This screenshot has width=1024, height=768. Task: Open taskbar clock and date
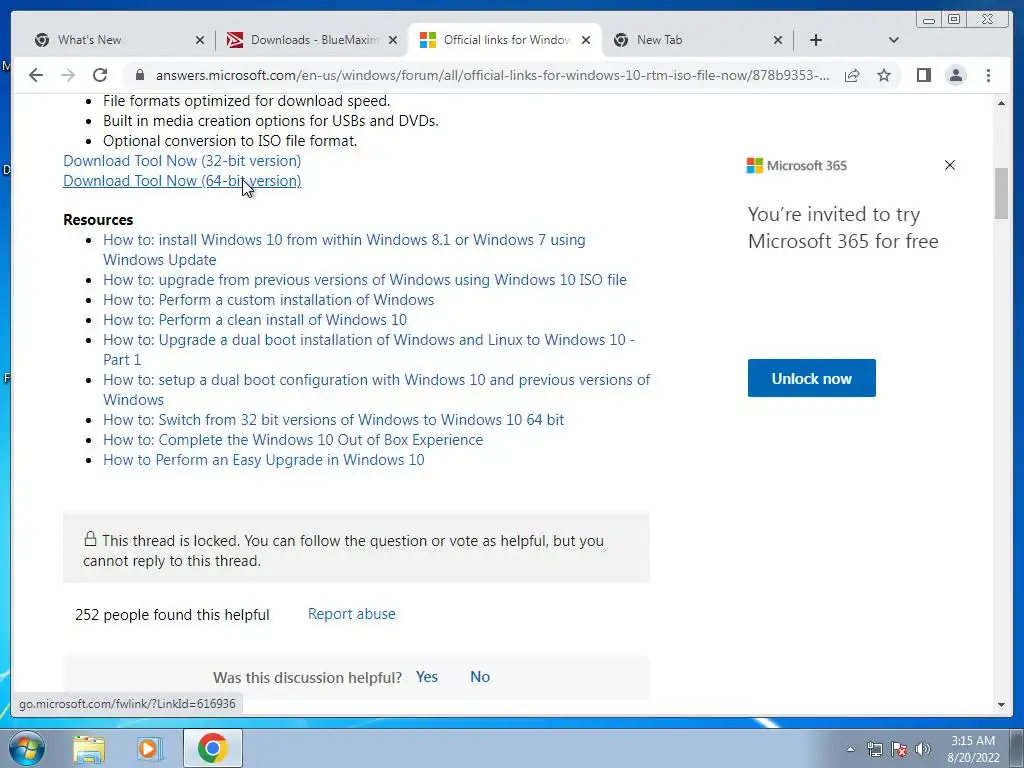point(973,749)
